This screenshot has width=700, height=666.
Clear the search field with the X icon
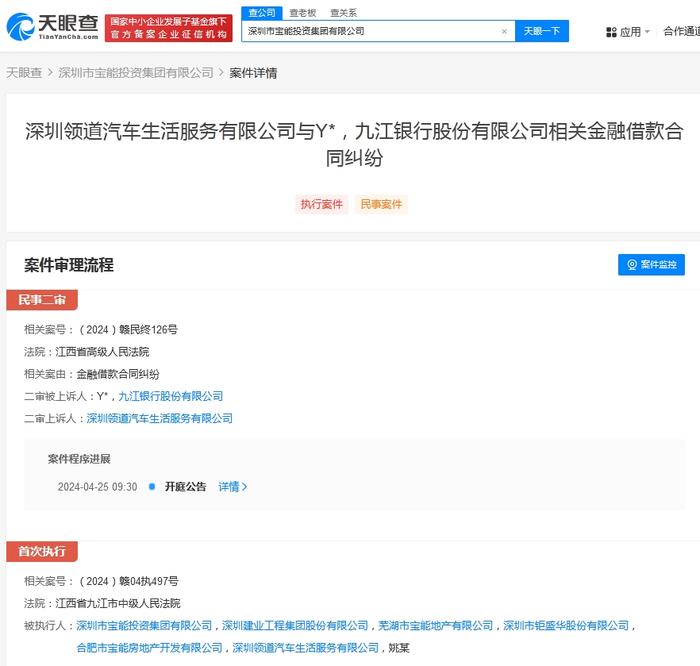pyautogui.click(x=504, y=31)
